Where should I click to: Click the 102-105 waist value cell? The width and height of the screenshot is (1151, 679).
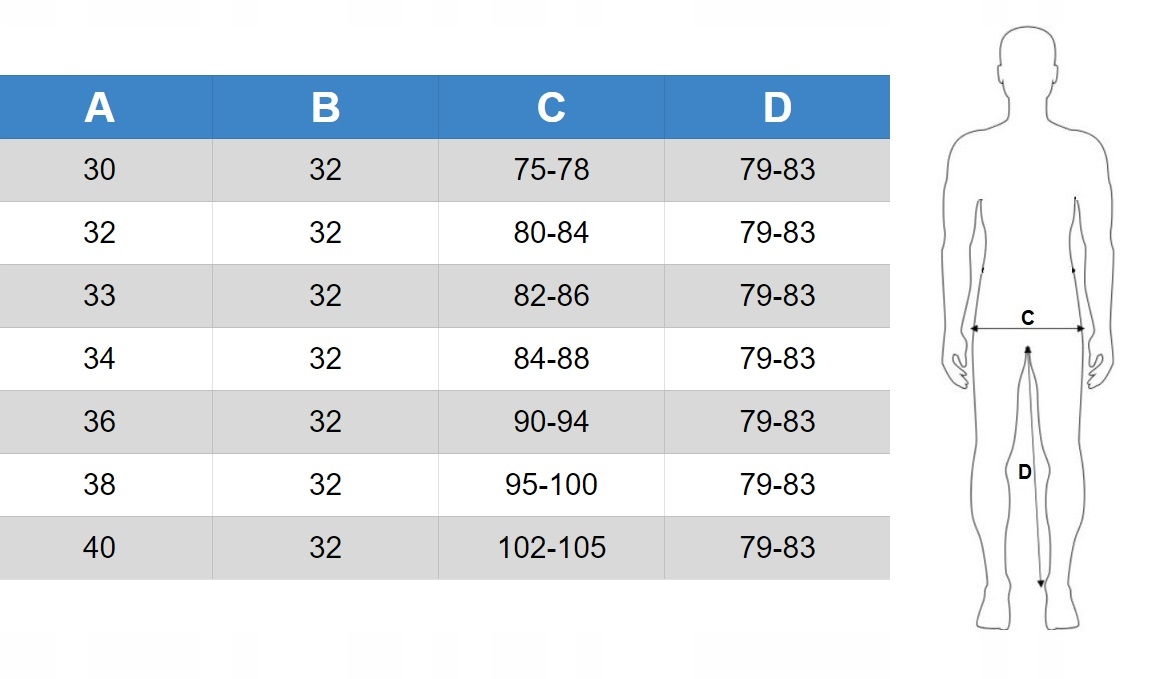click(551, 548)
